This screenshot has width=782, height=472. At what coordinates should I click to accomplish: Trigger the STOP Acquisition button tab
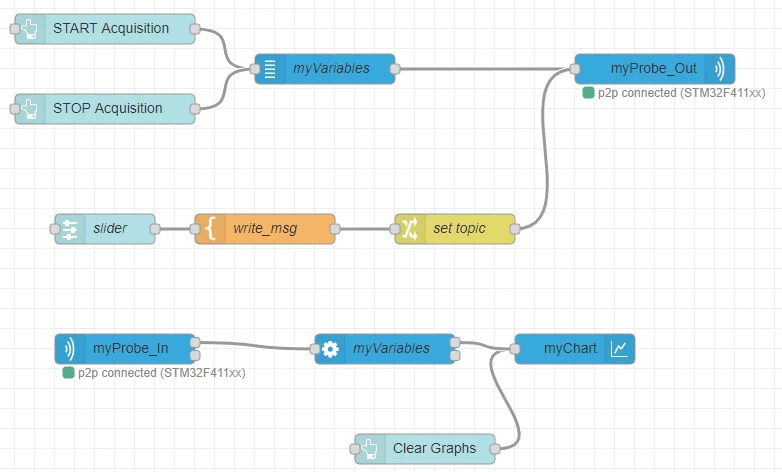point(15,109)
